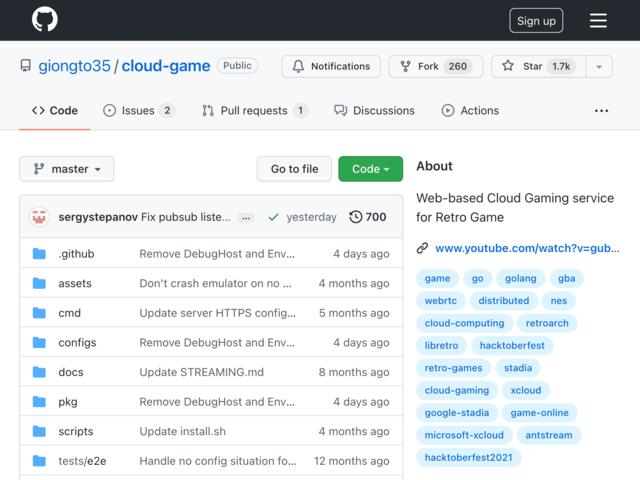Viewport: 640px width, 480px height.
Task: Click the tests/e2e folder icon
Action: [x=39, y=461]
